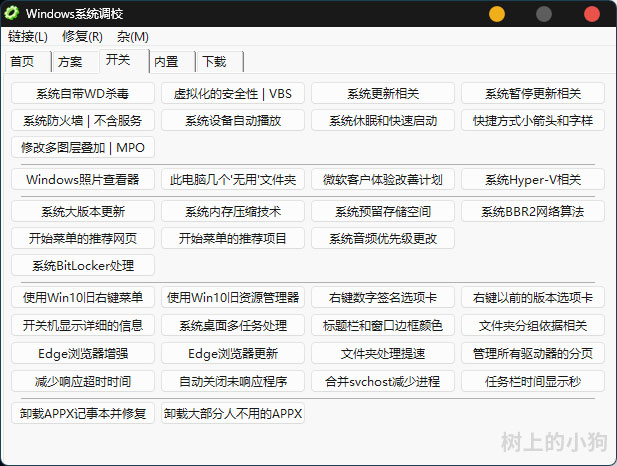Click 开关机显示详细的信息 button
This screenshot has height=466, width=617.
click(x=83, y=325)
